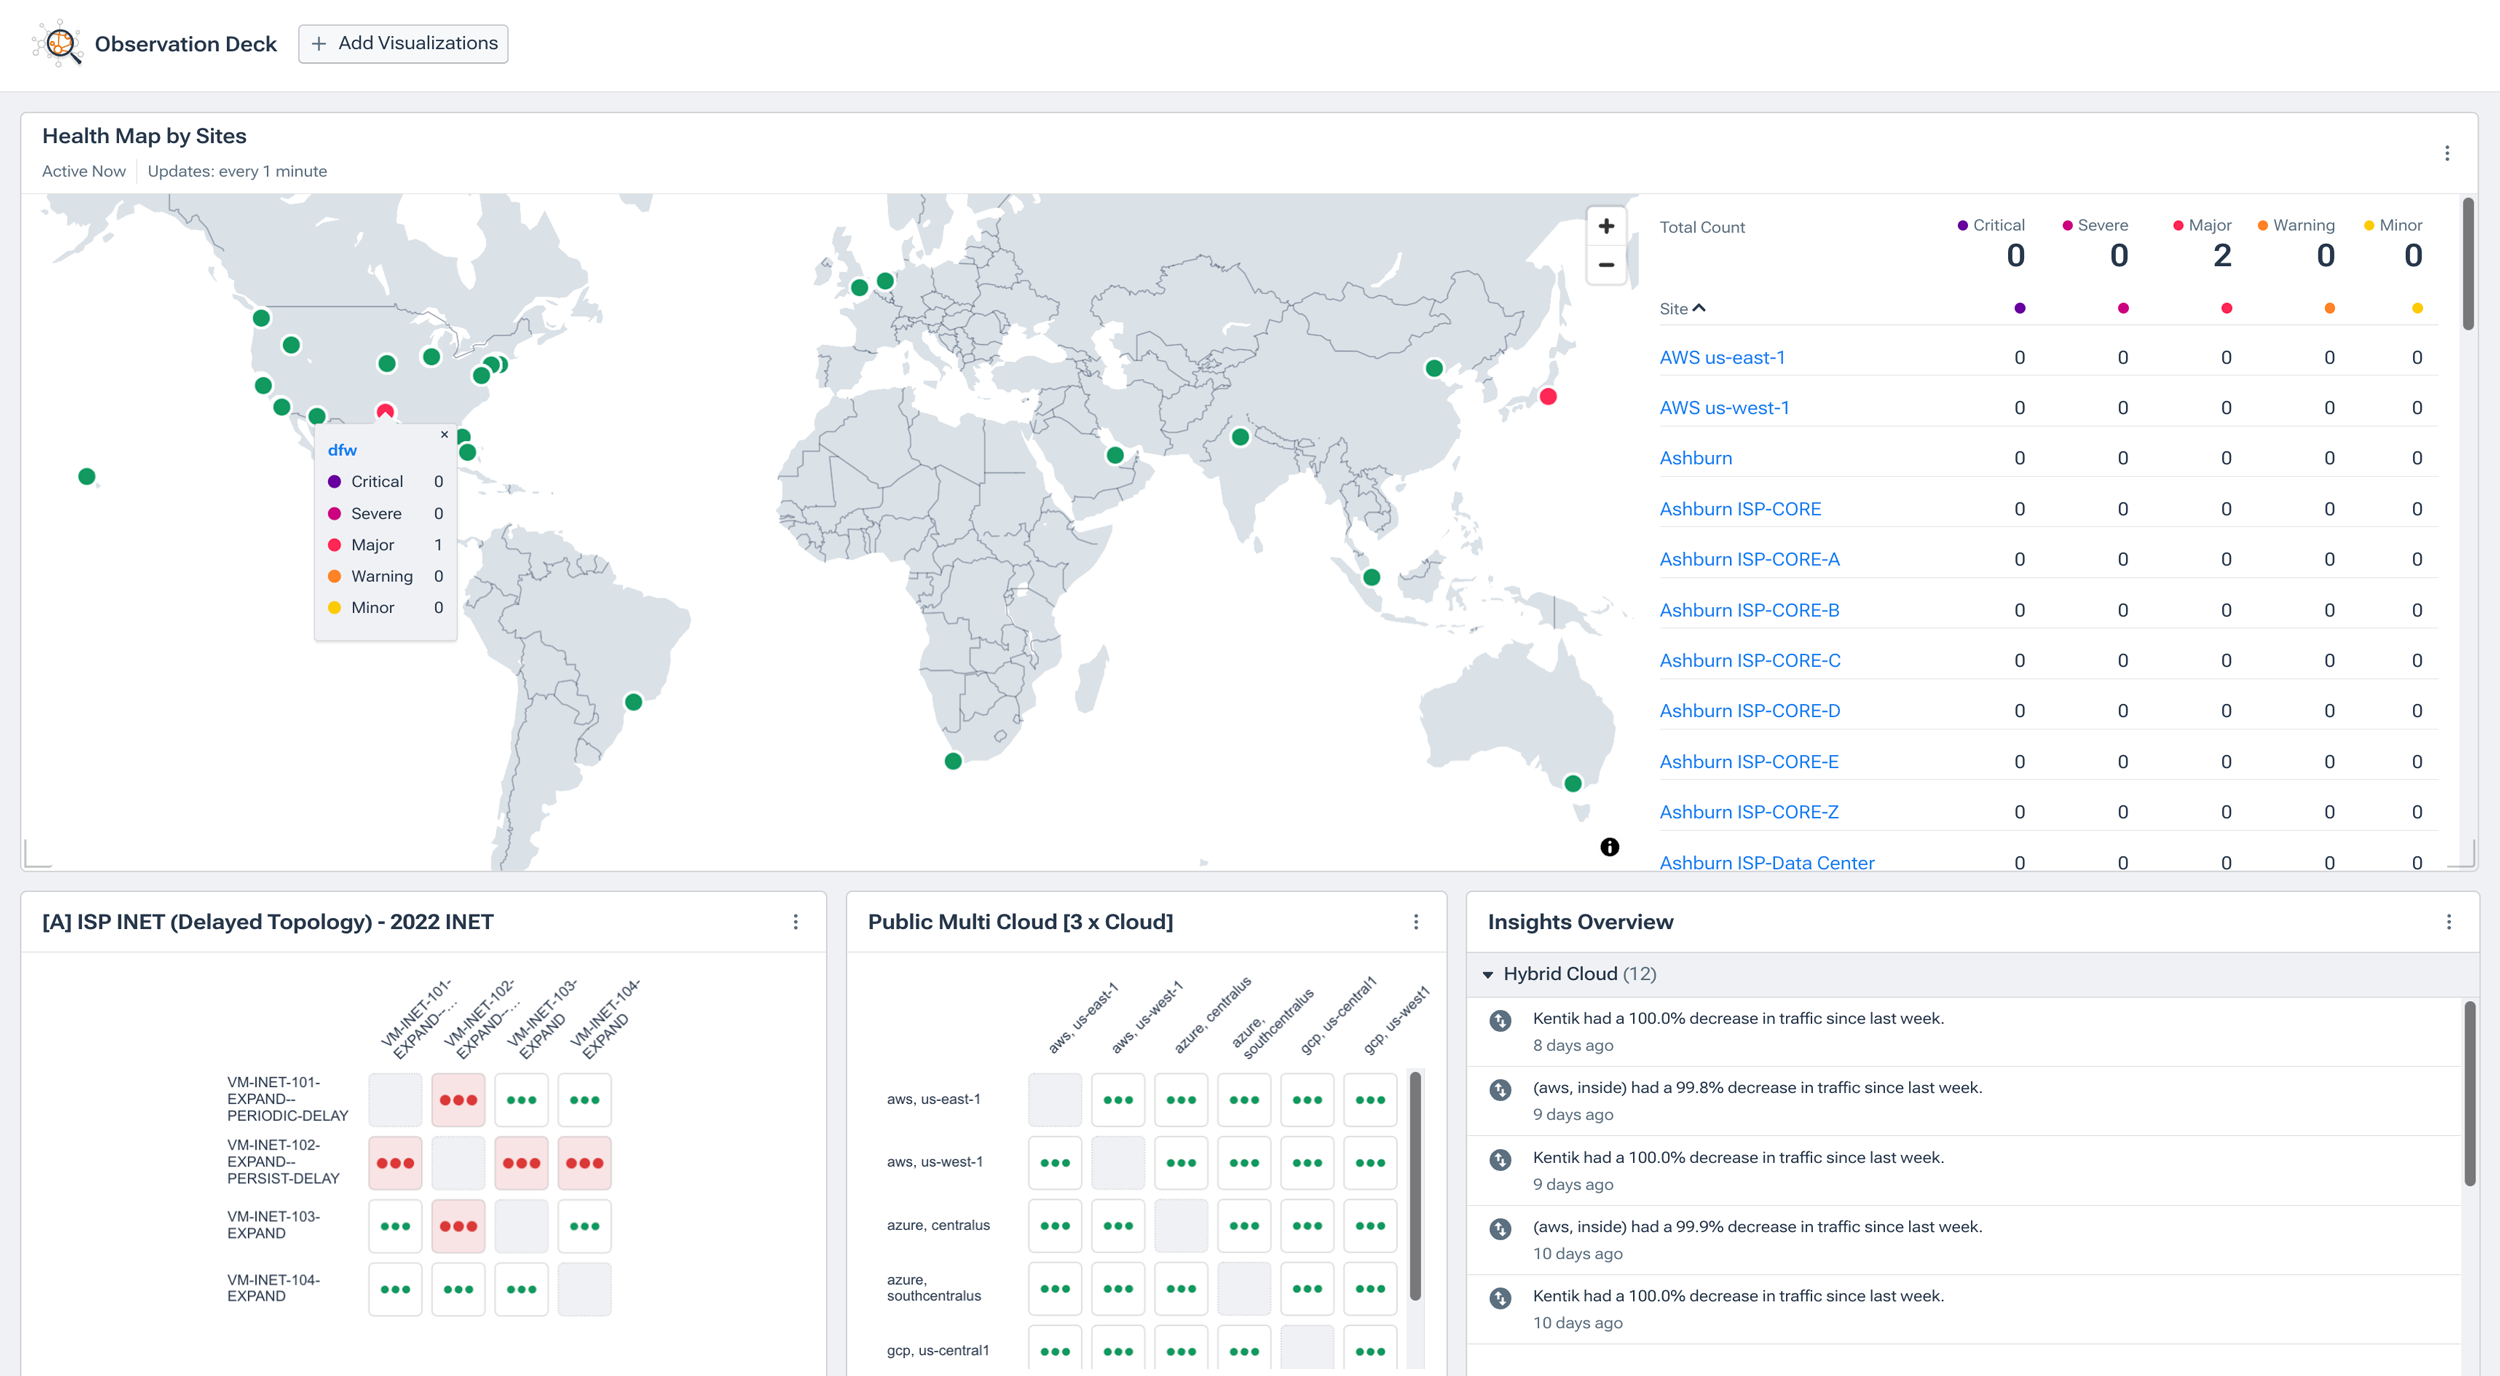Click the dfw link in popup
Viewport: 2500px width, 1376px height.
tap(342, 450)
